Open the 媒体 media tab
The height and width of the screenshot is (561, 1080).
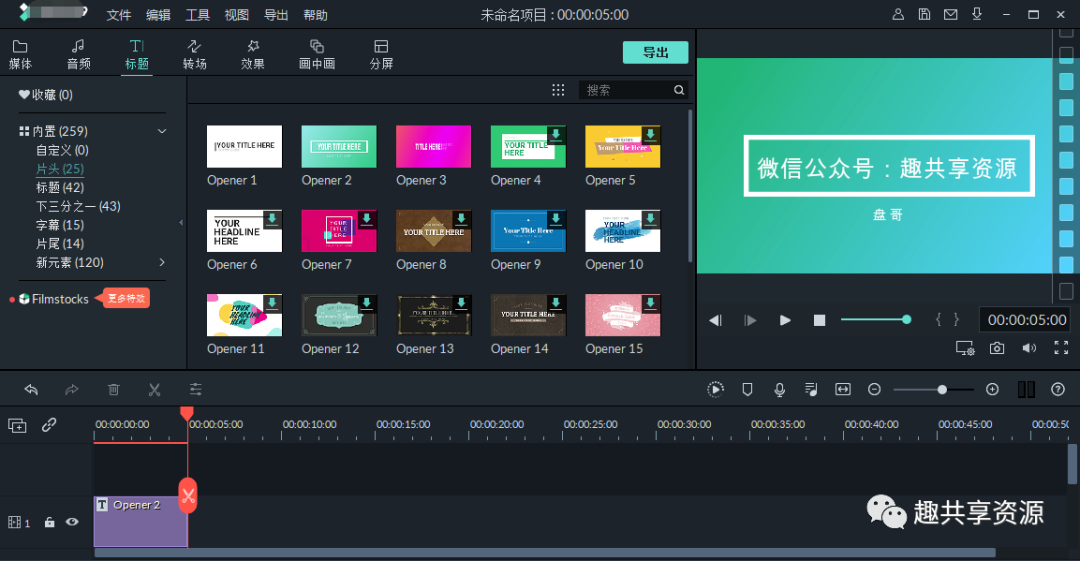(x=20, y=54)
